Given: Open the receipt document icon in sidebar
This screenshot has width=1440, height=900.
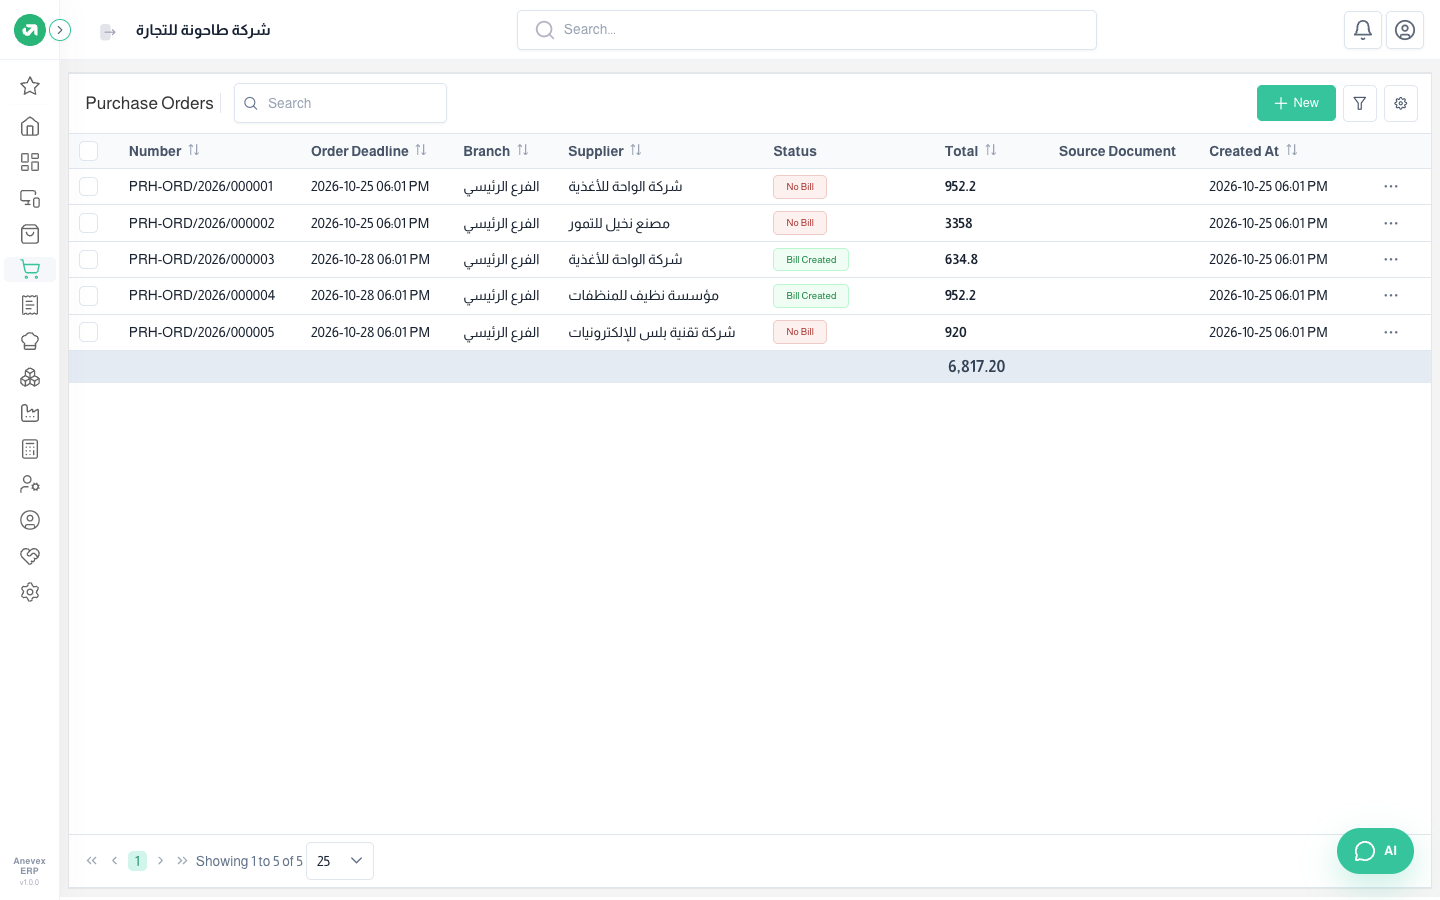Looking at the screenshot, I should point(30,305).
